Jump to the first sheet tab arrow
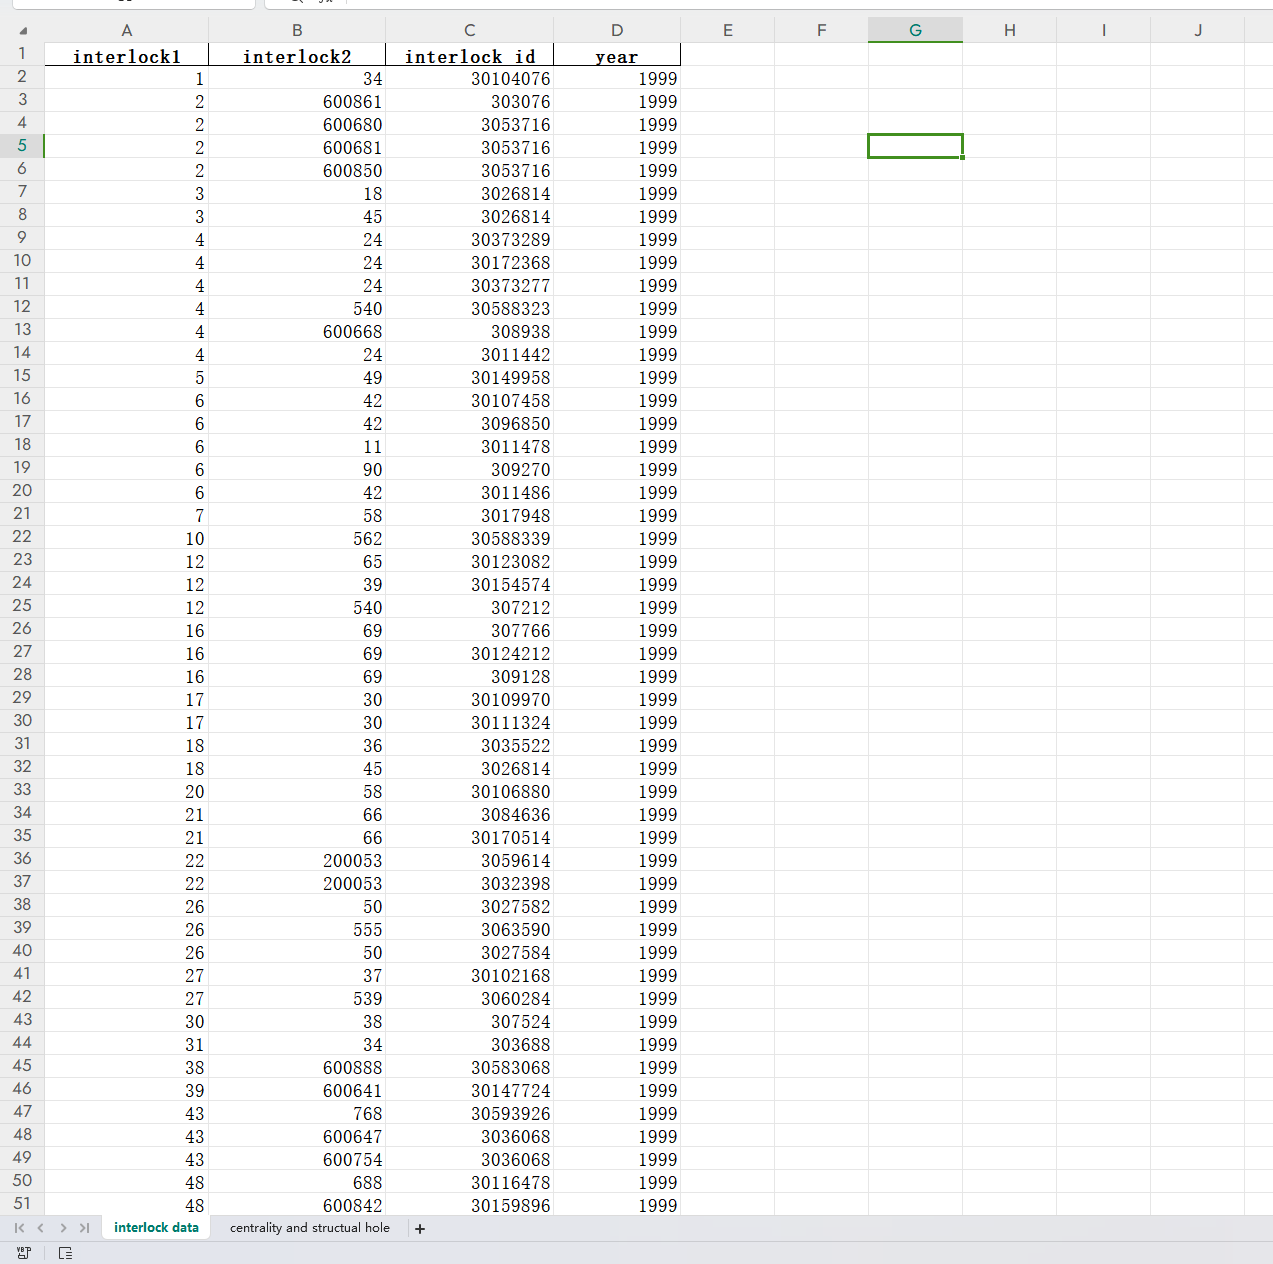Viewport: 1273px width, 1264px height. click(19, 1228)
